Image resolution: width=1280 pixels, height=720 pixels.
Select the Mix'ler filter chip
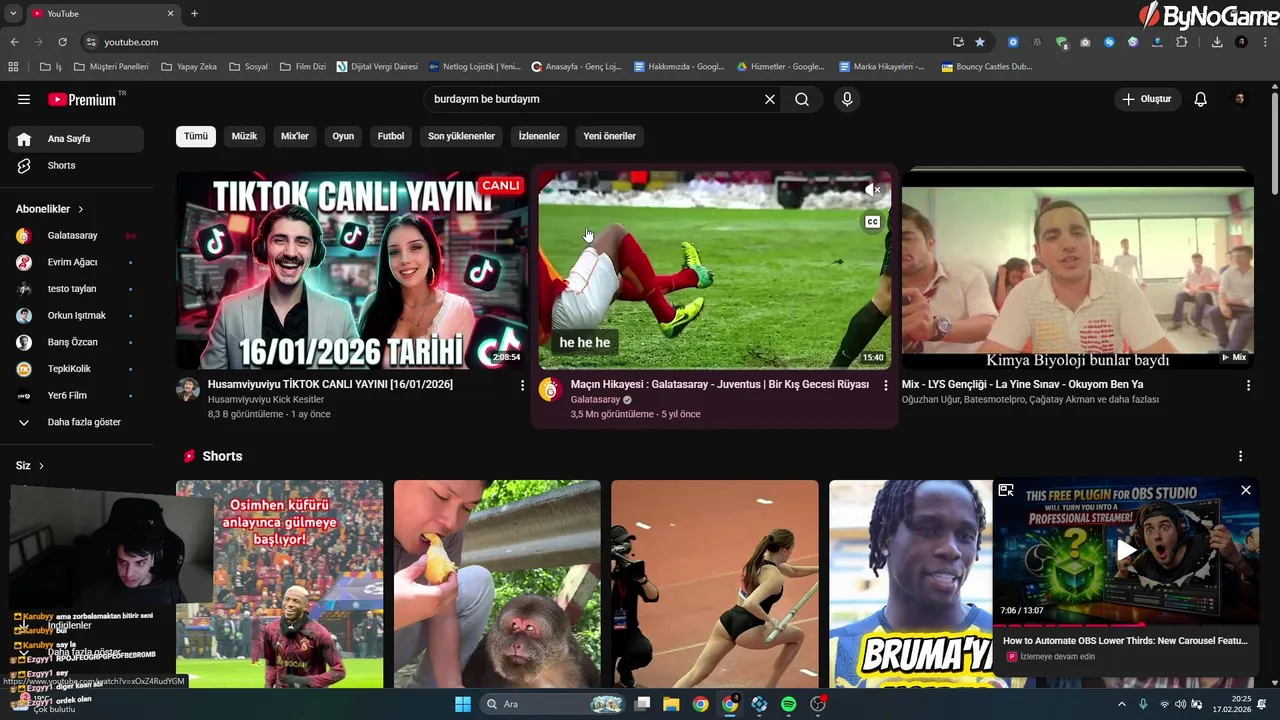(x=295, y=136)
